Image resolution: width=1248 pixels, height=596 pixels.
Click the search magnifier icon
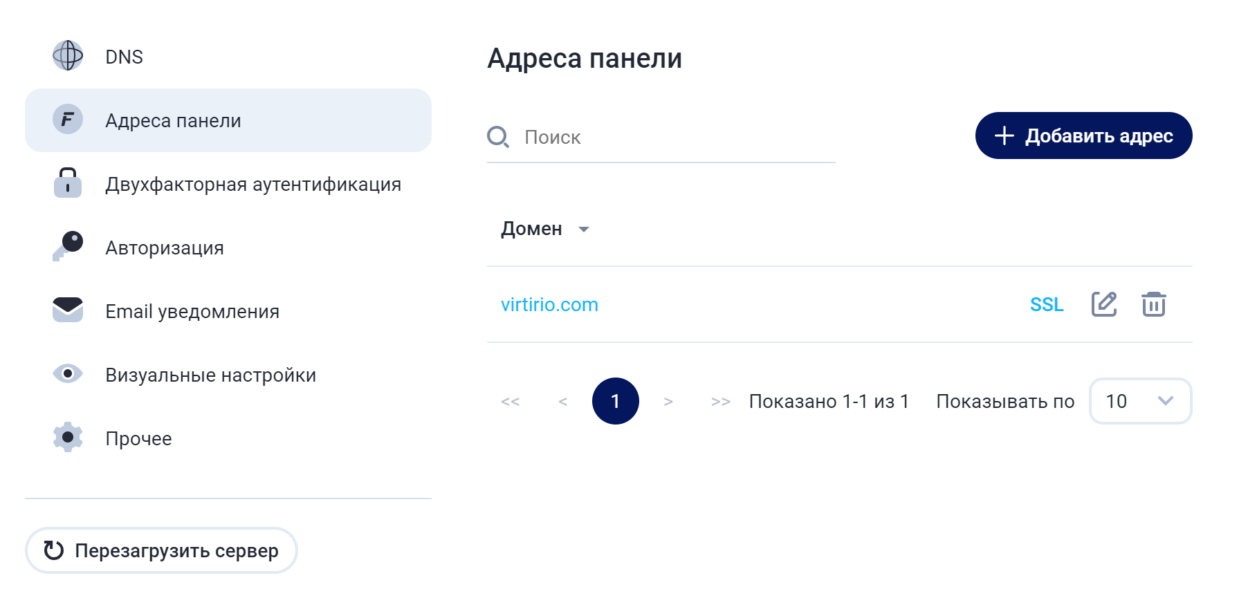pyautogui.click(x=498, y=136)
